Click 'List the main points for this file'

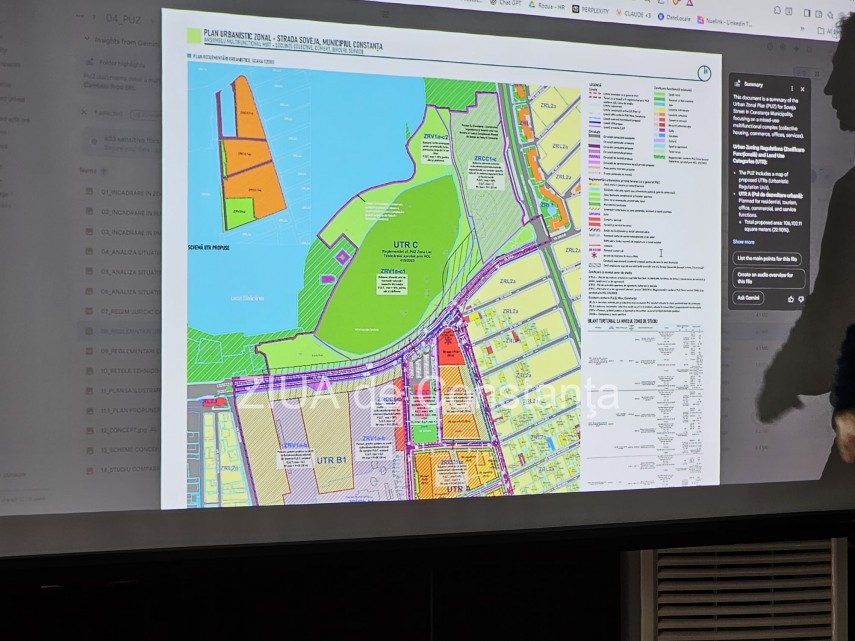(x=767, y=258)
